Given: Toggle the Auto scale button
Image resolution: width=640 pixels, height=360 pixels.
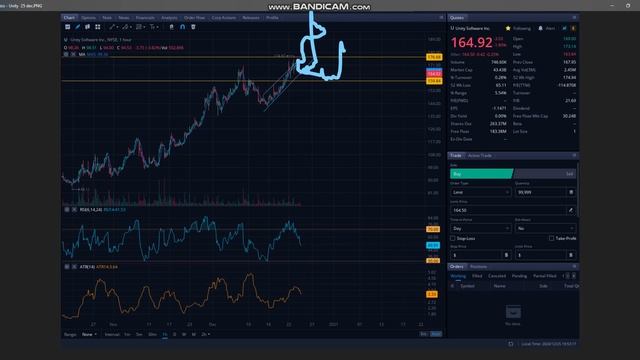Looking at the screenshot, I should (x=436, y=334).
